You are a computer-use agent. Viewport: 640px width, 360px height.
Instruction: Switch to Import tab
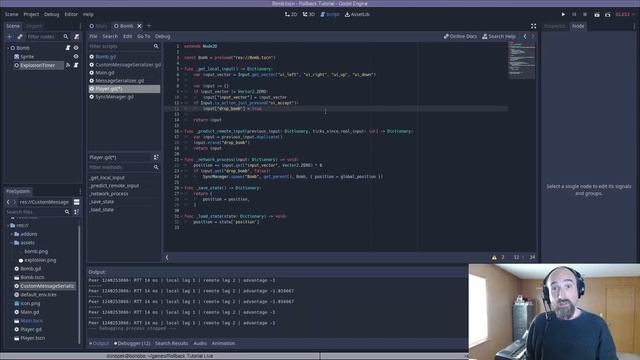pos(34,26)
